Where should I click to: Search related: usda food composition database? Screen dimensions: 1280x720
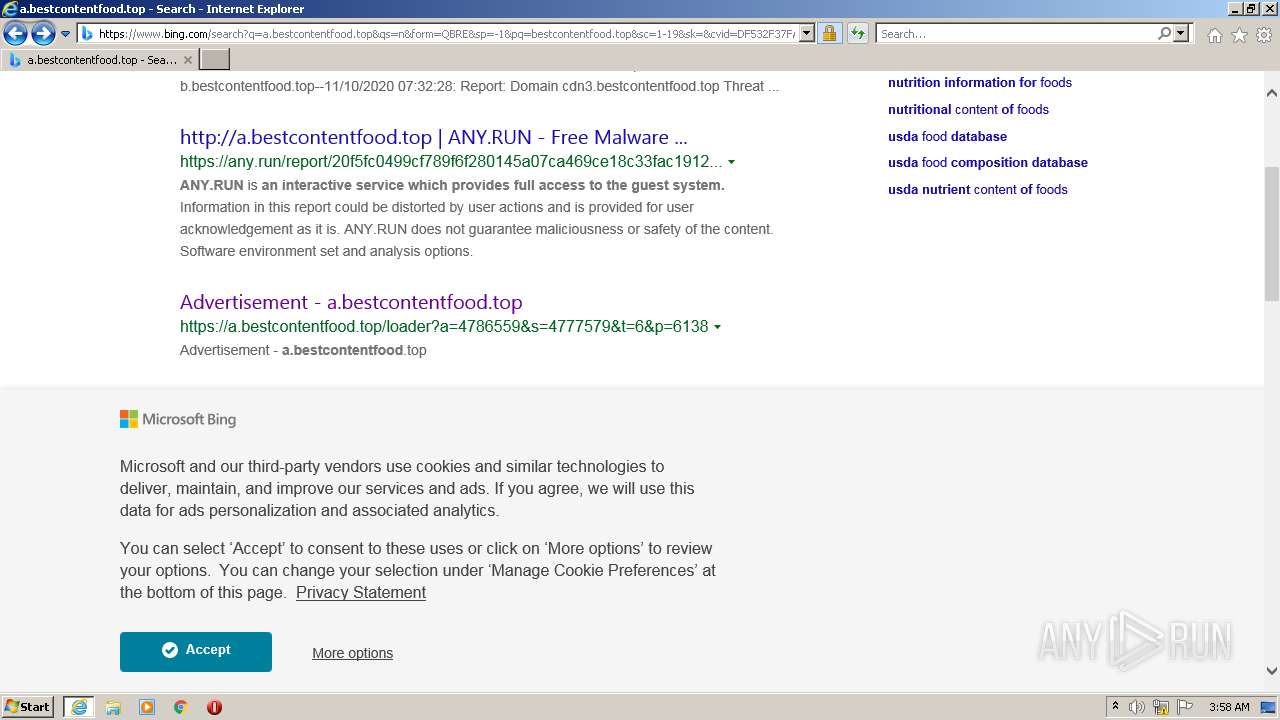988,162
